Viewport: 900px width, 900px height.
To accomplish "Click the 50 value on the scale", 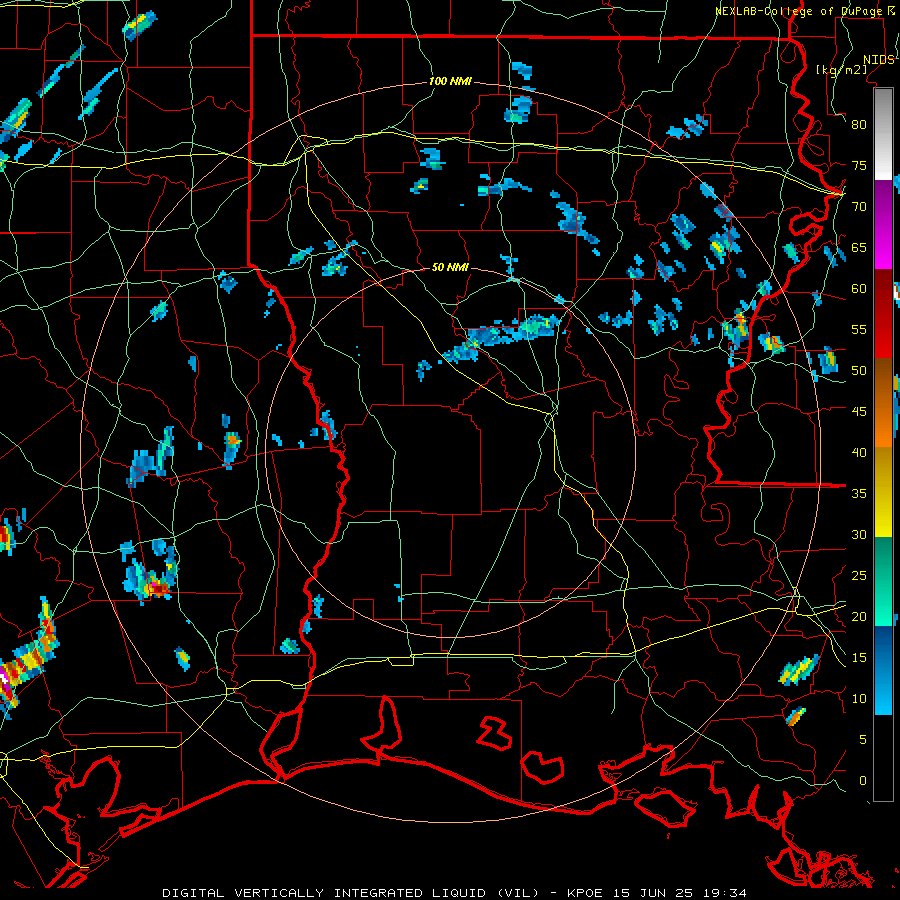I will [x=859, y=371].
